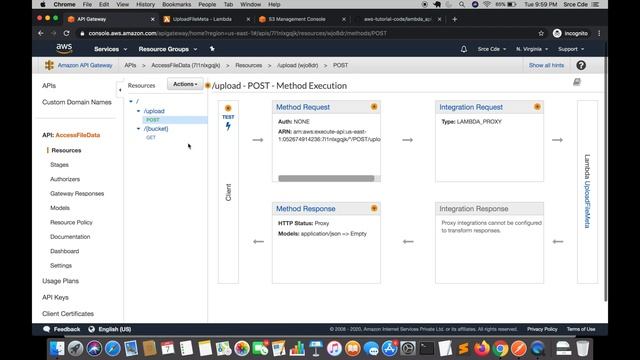Viewport: 640px width, 360px height.
Task: Open a new Chrome tab with plus button
Action: (x=455, y=19)
